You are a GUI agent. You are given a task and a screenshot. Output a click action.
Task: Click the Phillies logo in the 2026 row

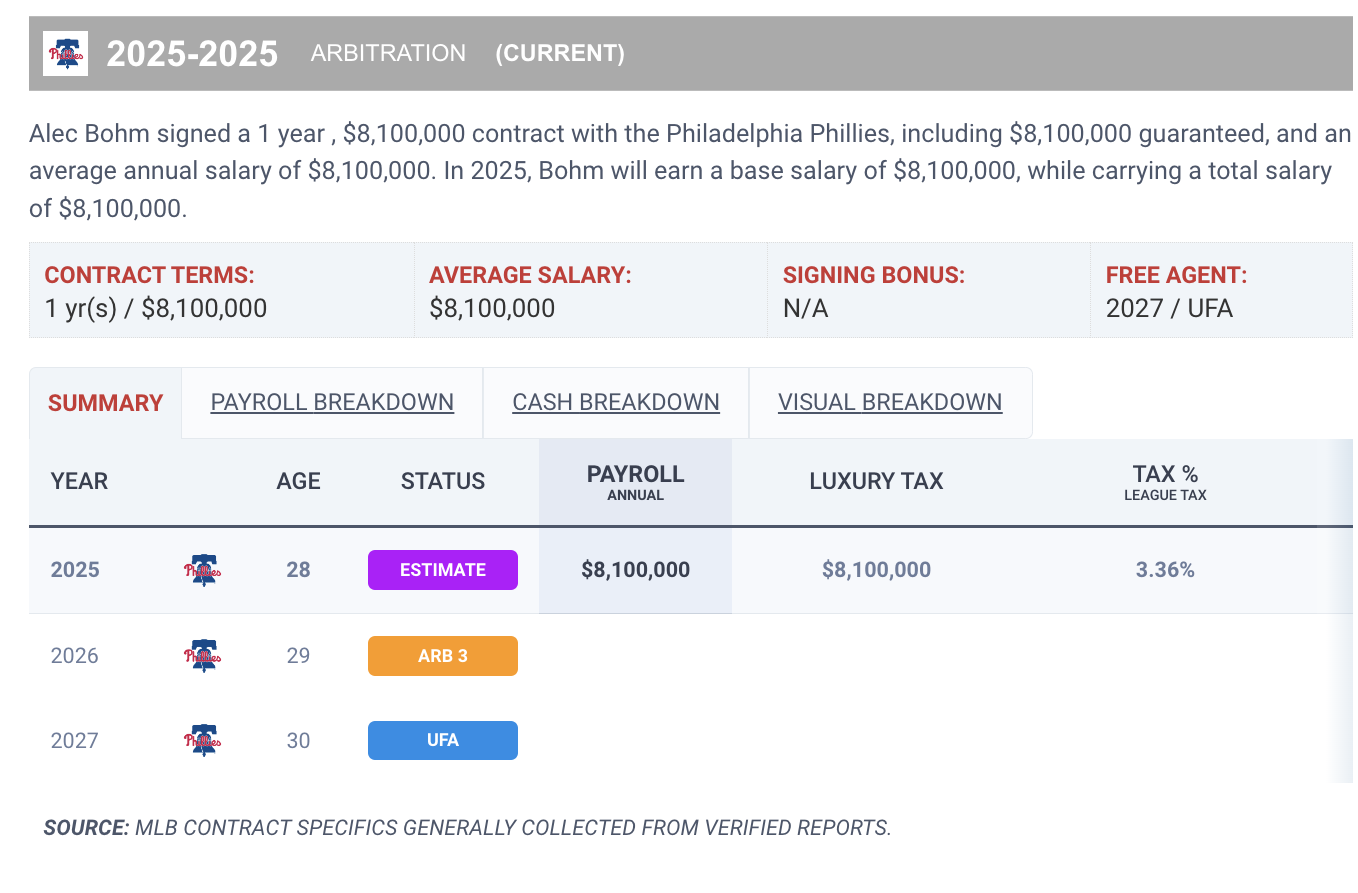203,656
